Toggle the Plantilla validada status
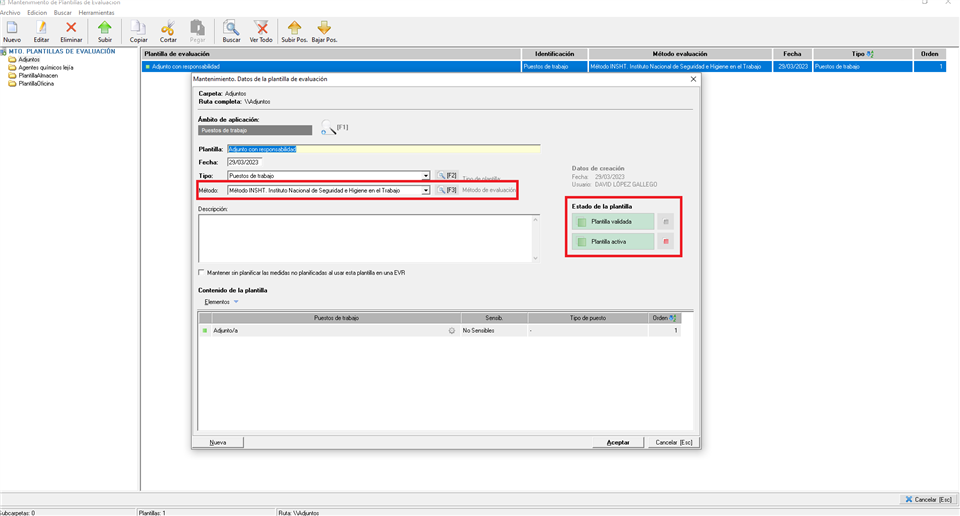960x516 pixels. [x=613, y=221]
